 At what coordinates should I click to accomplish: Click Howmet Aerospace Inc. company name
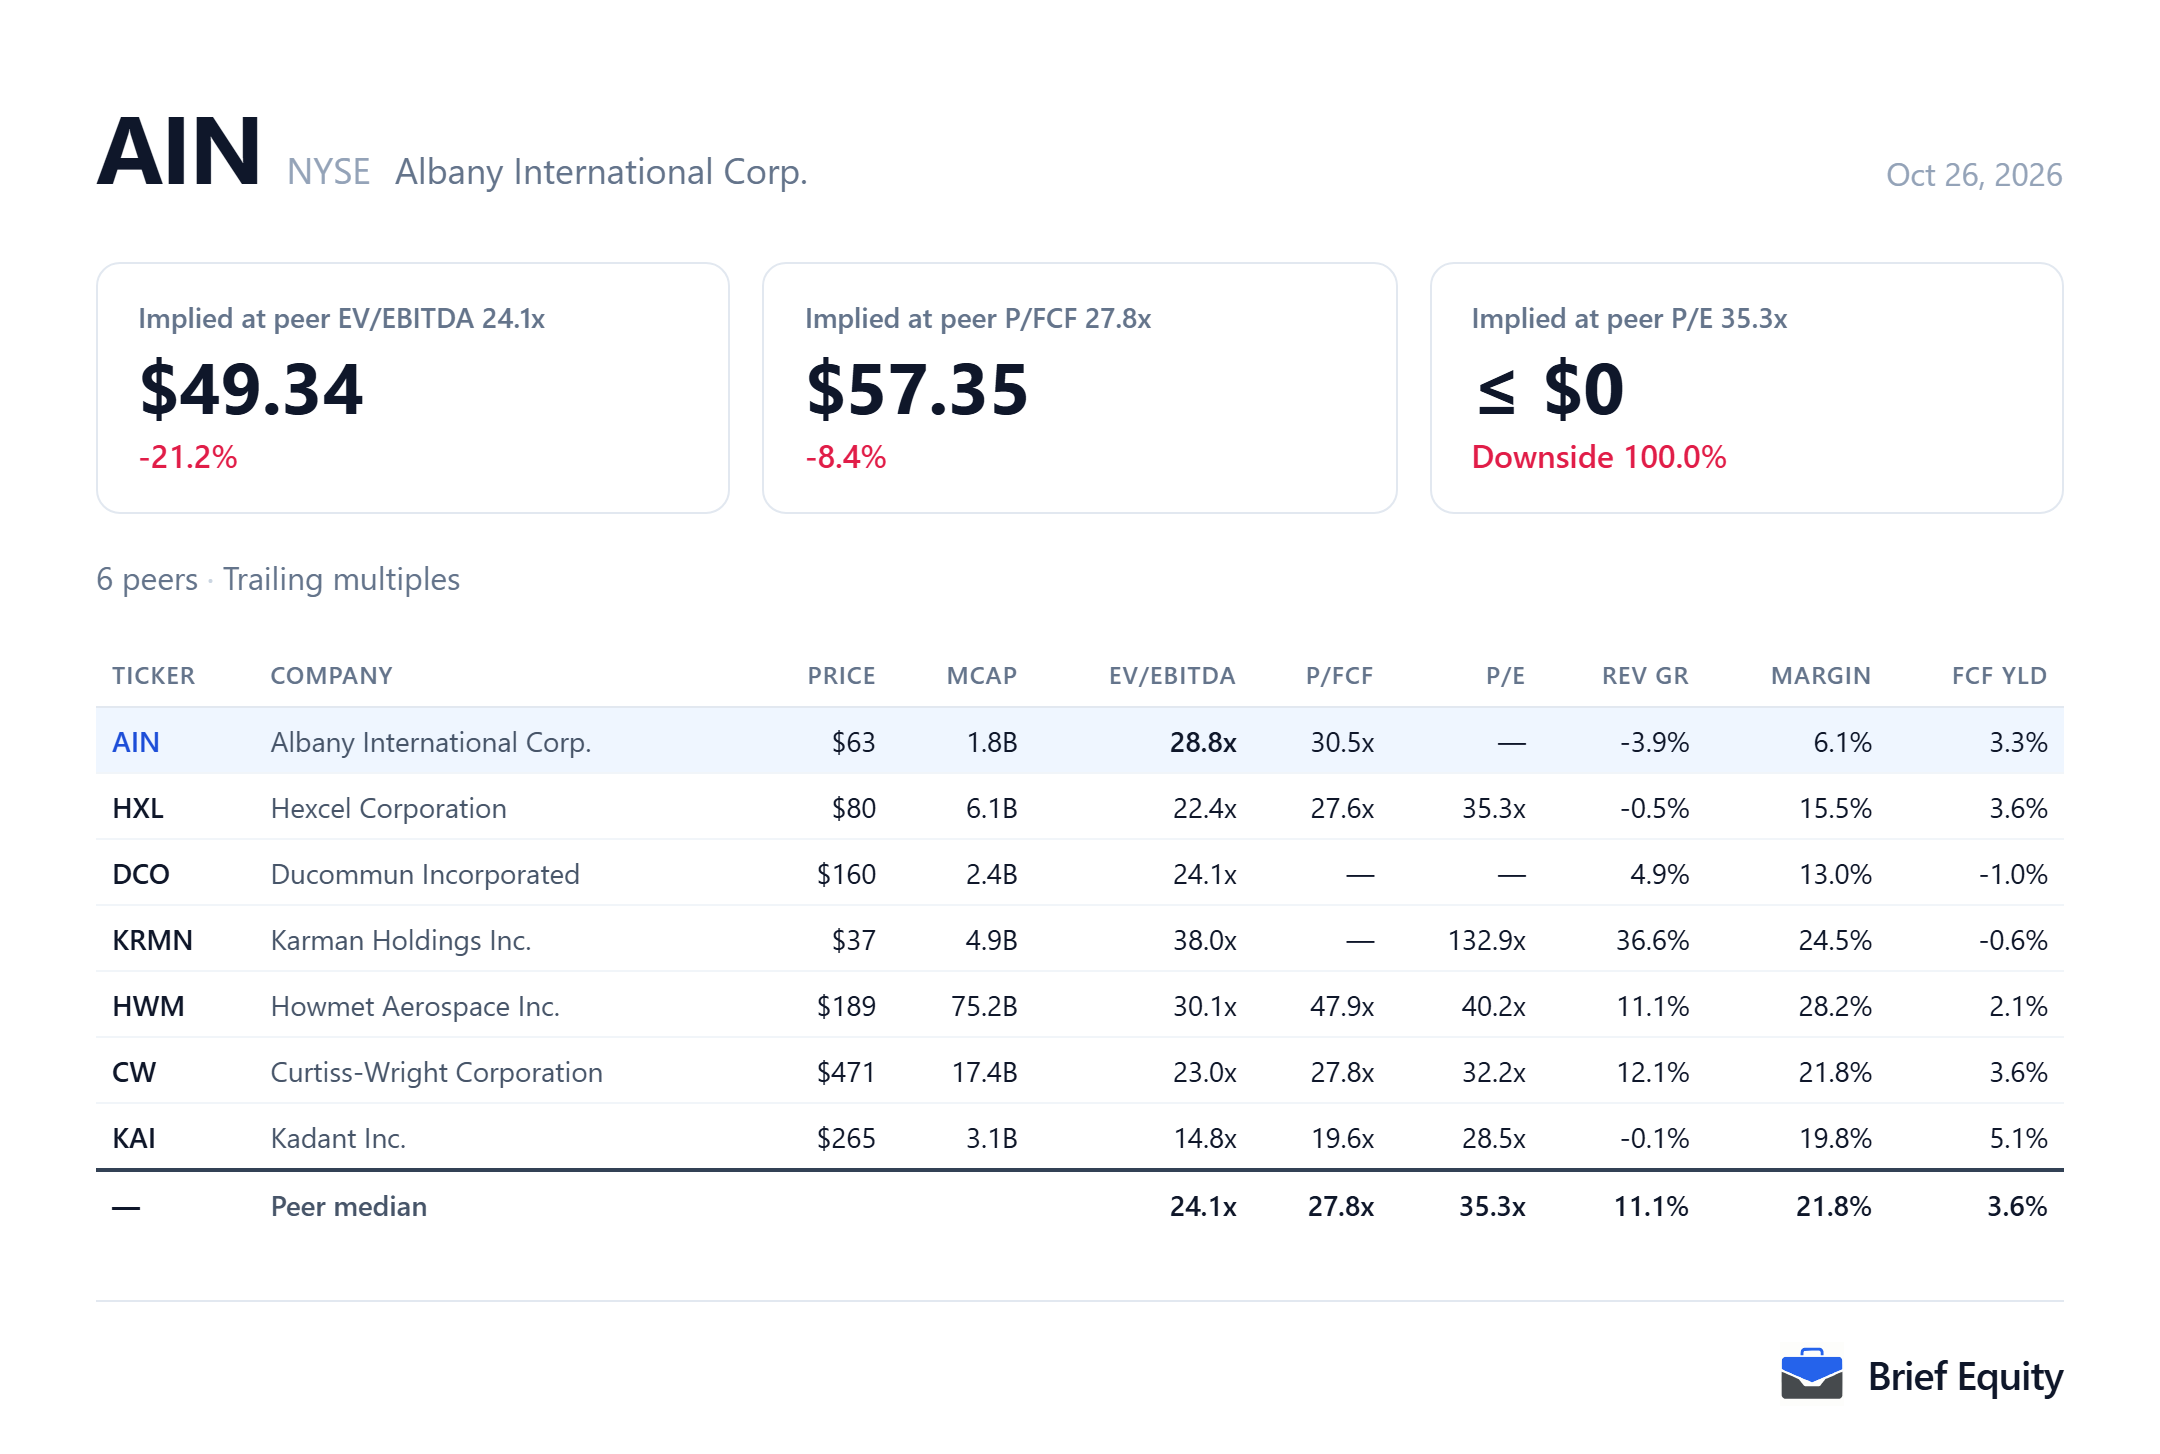415,1006
